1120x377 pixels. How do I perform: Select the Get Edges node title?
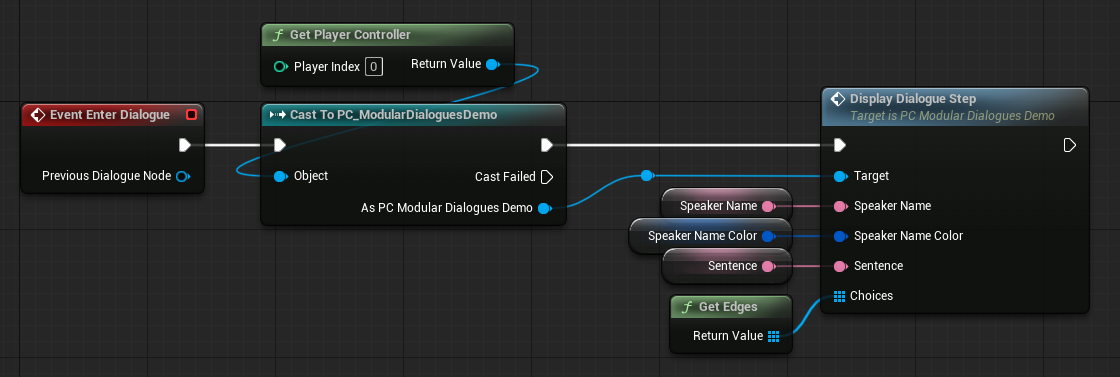point(728,307)
